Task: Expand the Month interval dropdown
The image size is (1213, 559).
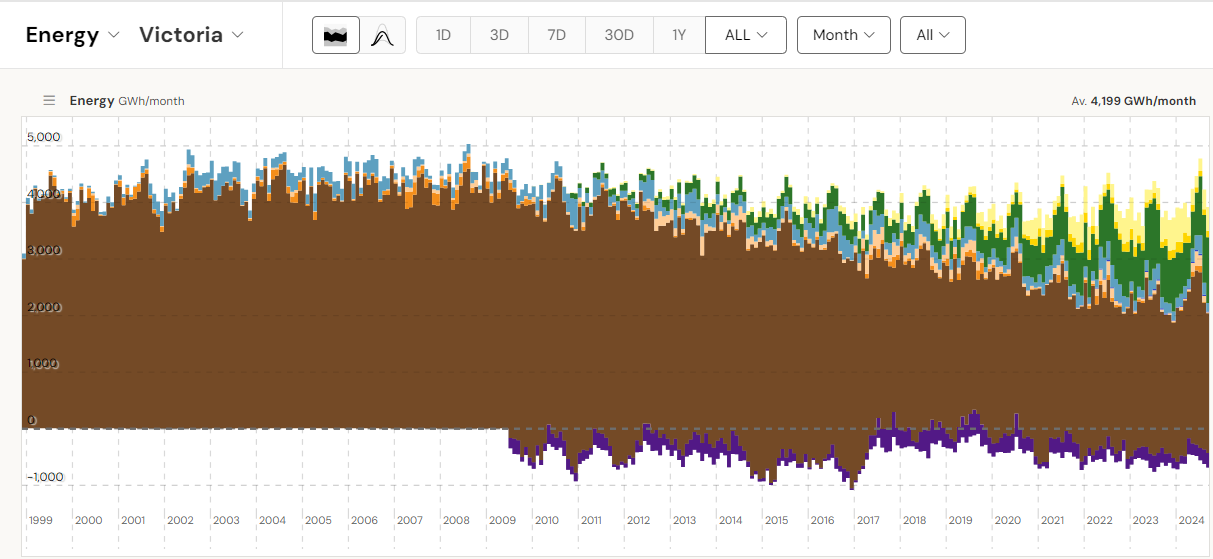Action: click(x=843, y=35)
